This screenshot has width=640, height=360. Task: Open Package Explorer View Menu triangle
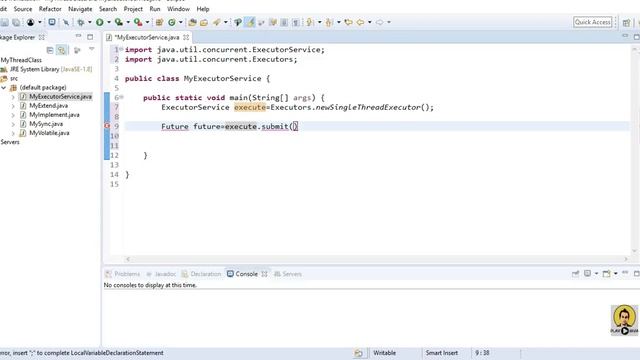point(91,49)
